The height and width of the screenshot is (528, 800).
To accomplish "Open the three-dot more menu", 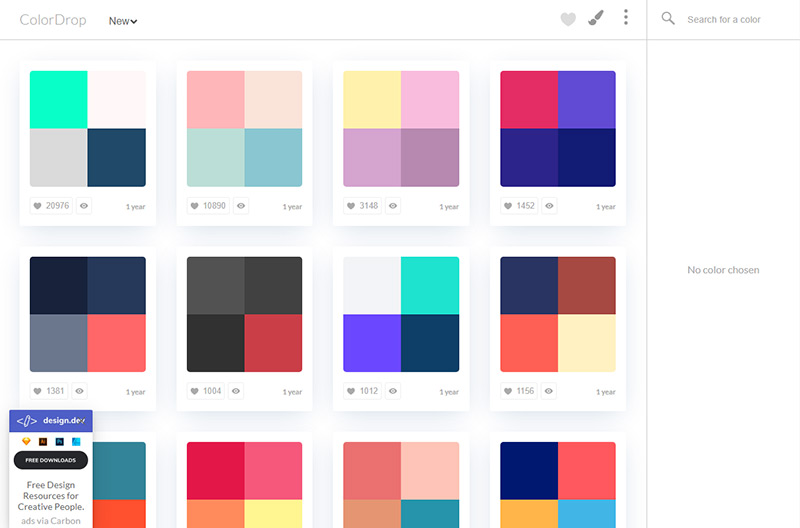I will pyautogui.click(x=626, y=17).
